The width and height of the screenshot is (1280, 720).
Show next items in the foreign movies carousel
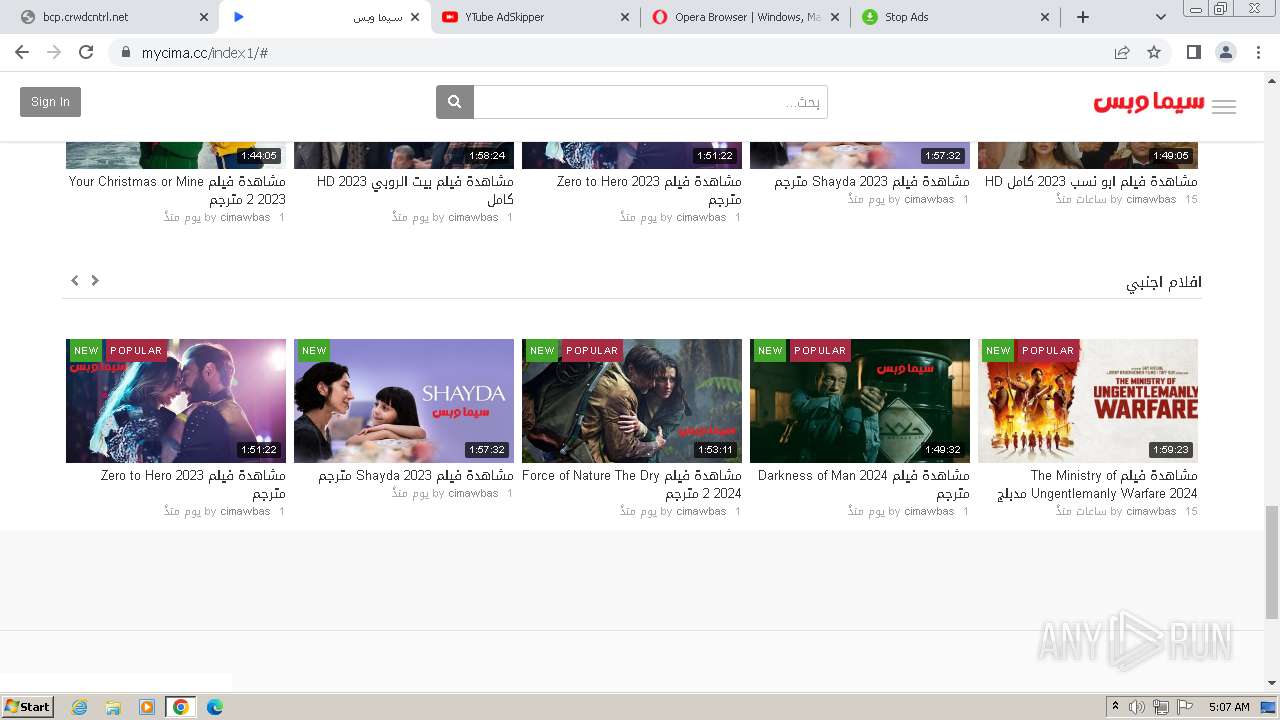[95, 281]
